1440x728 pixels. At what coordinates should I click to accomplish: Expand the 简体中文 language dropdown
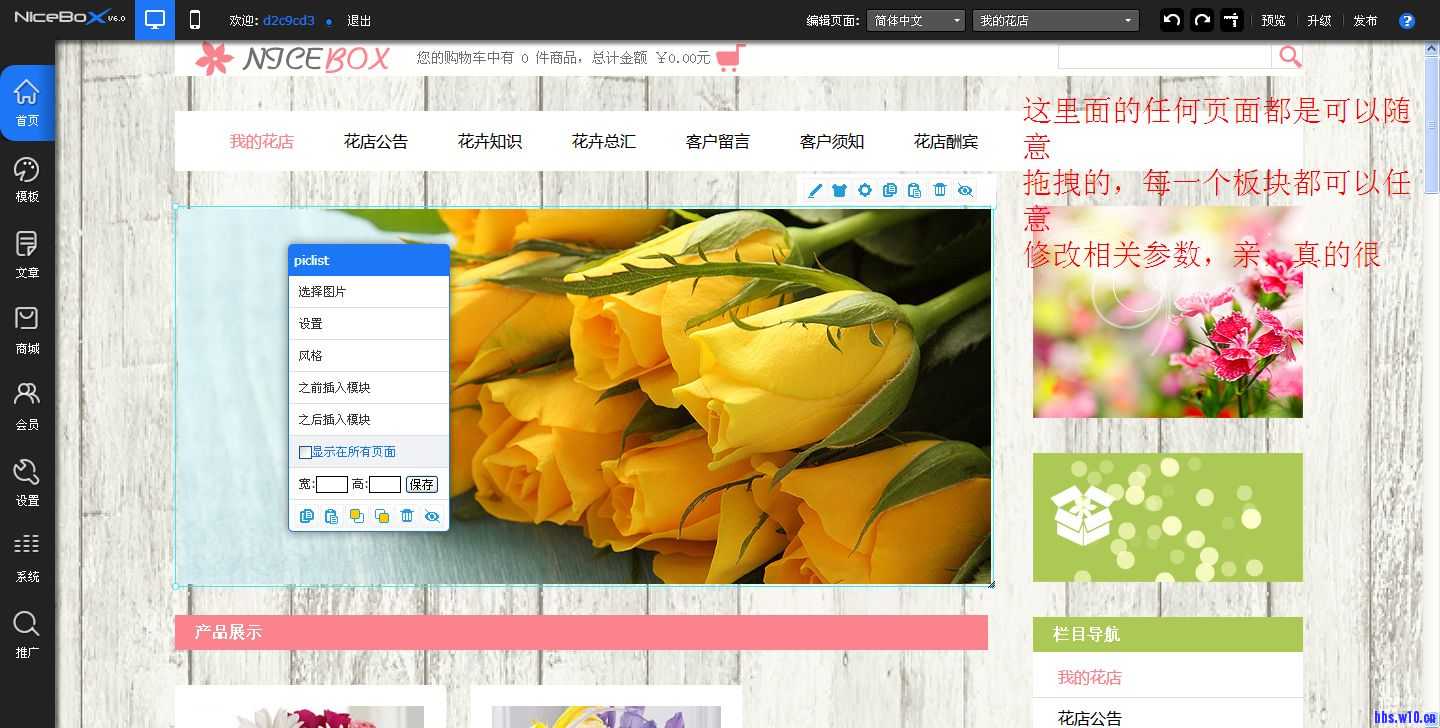[916, 21]
